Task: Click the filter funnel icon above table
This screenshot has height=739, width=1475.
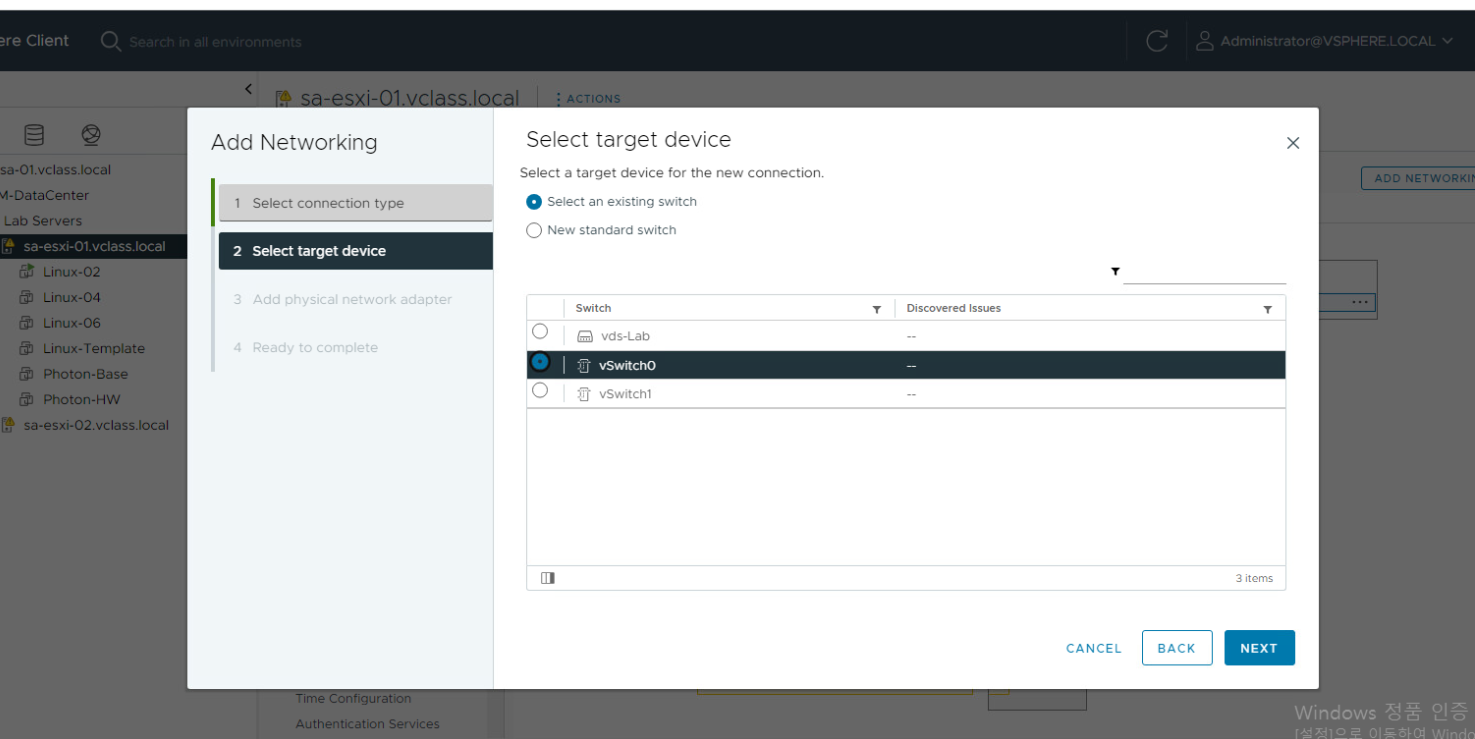Action: pyautogui.click(x=1115, y=271)
